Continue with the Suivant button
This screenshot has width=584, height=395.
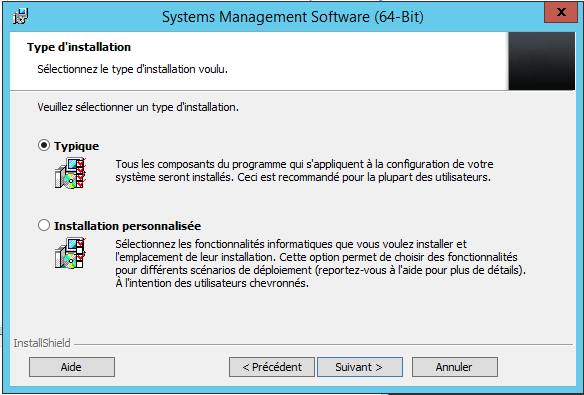pos(360,367)
